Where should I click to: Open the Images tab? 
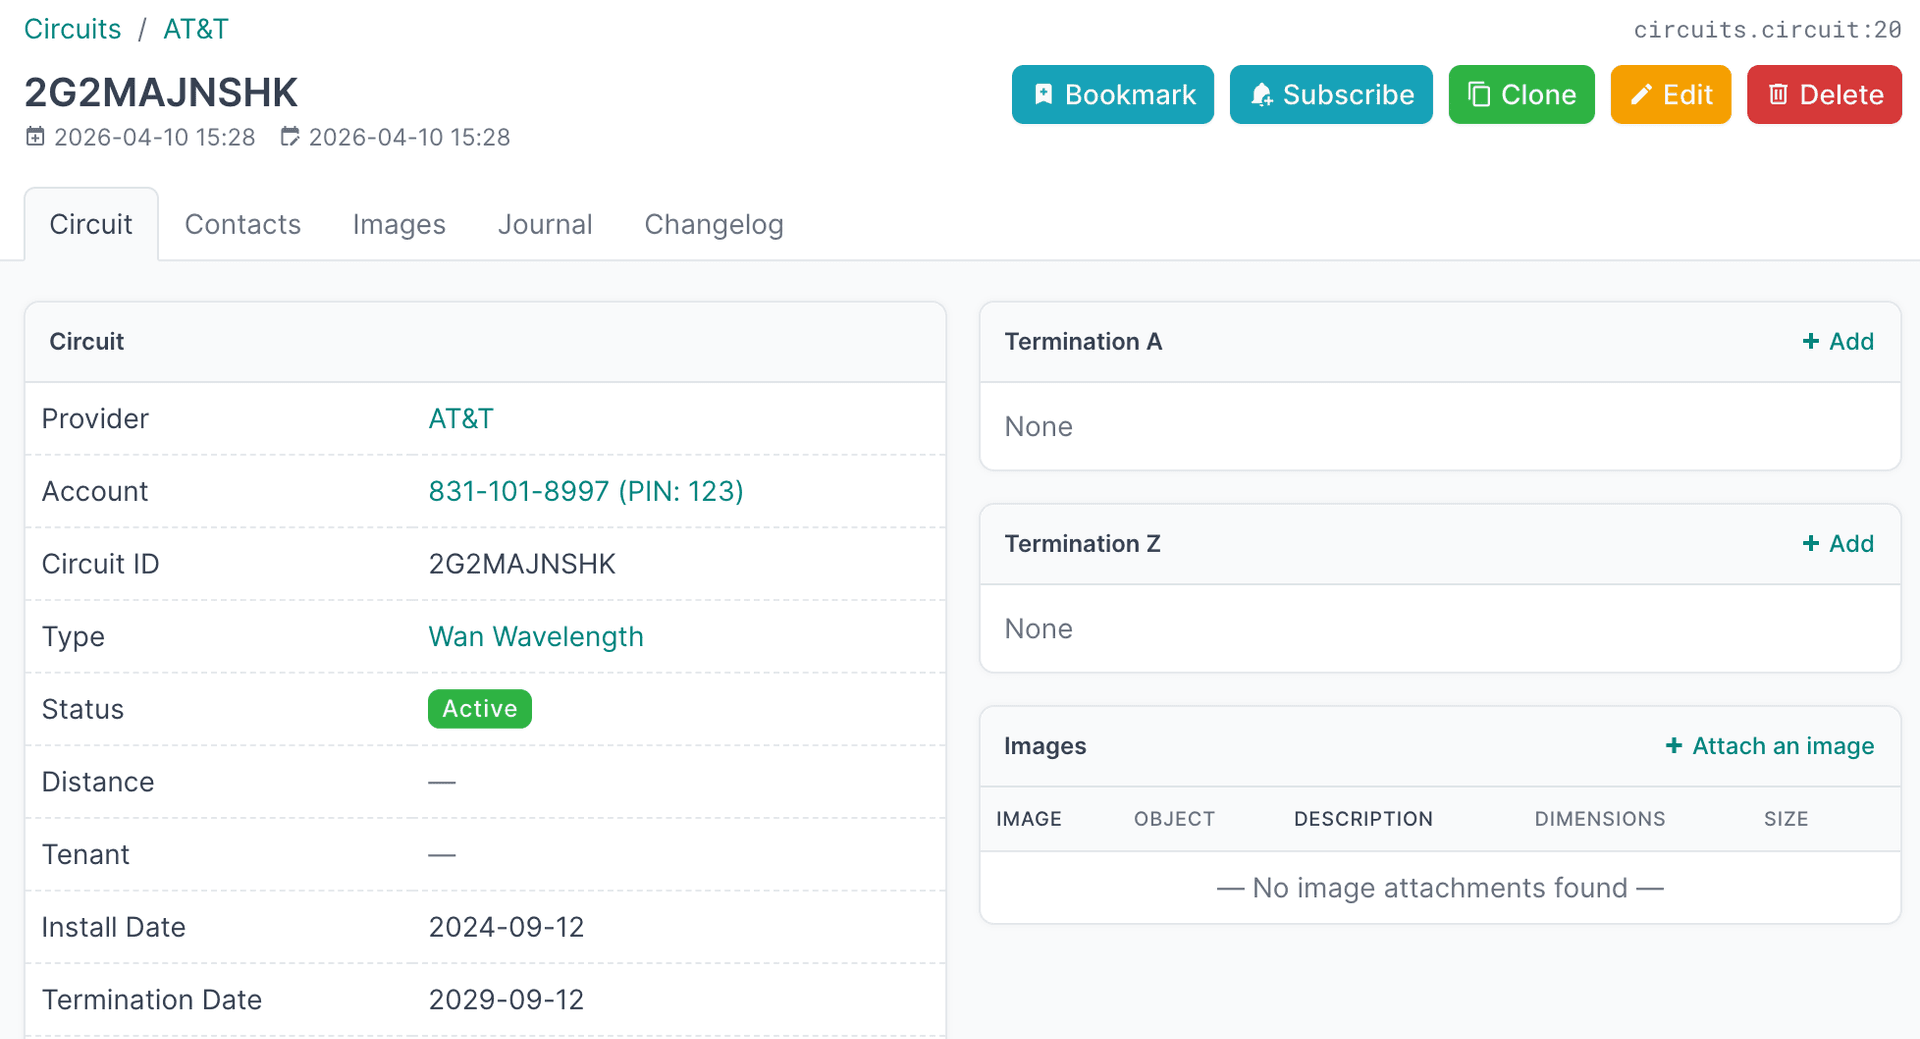(399, 225)
